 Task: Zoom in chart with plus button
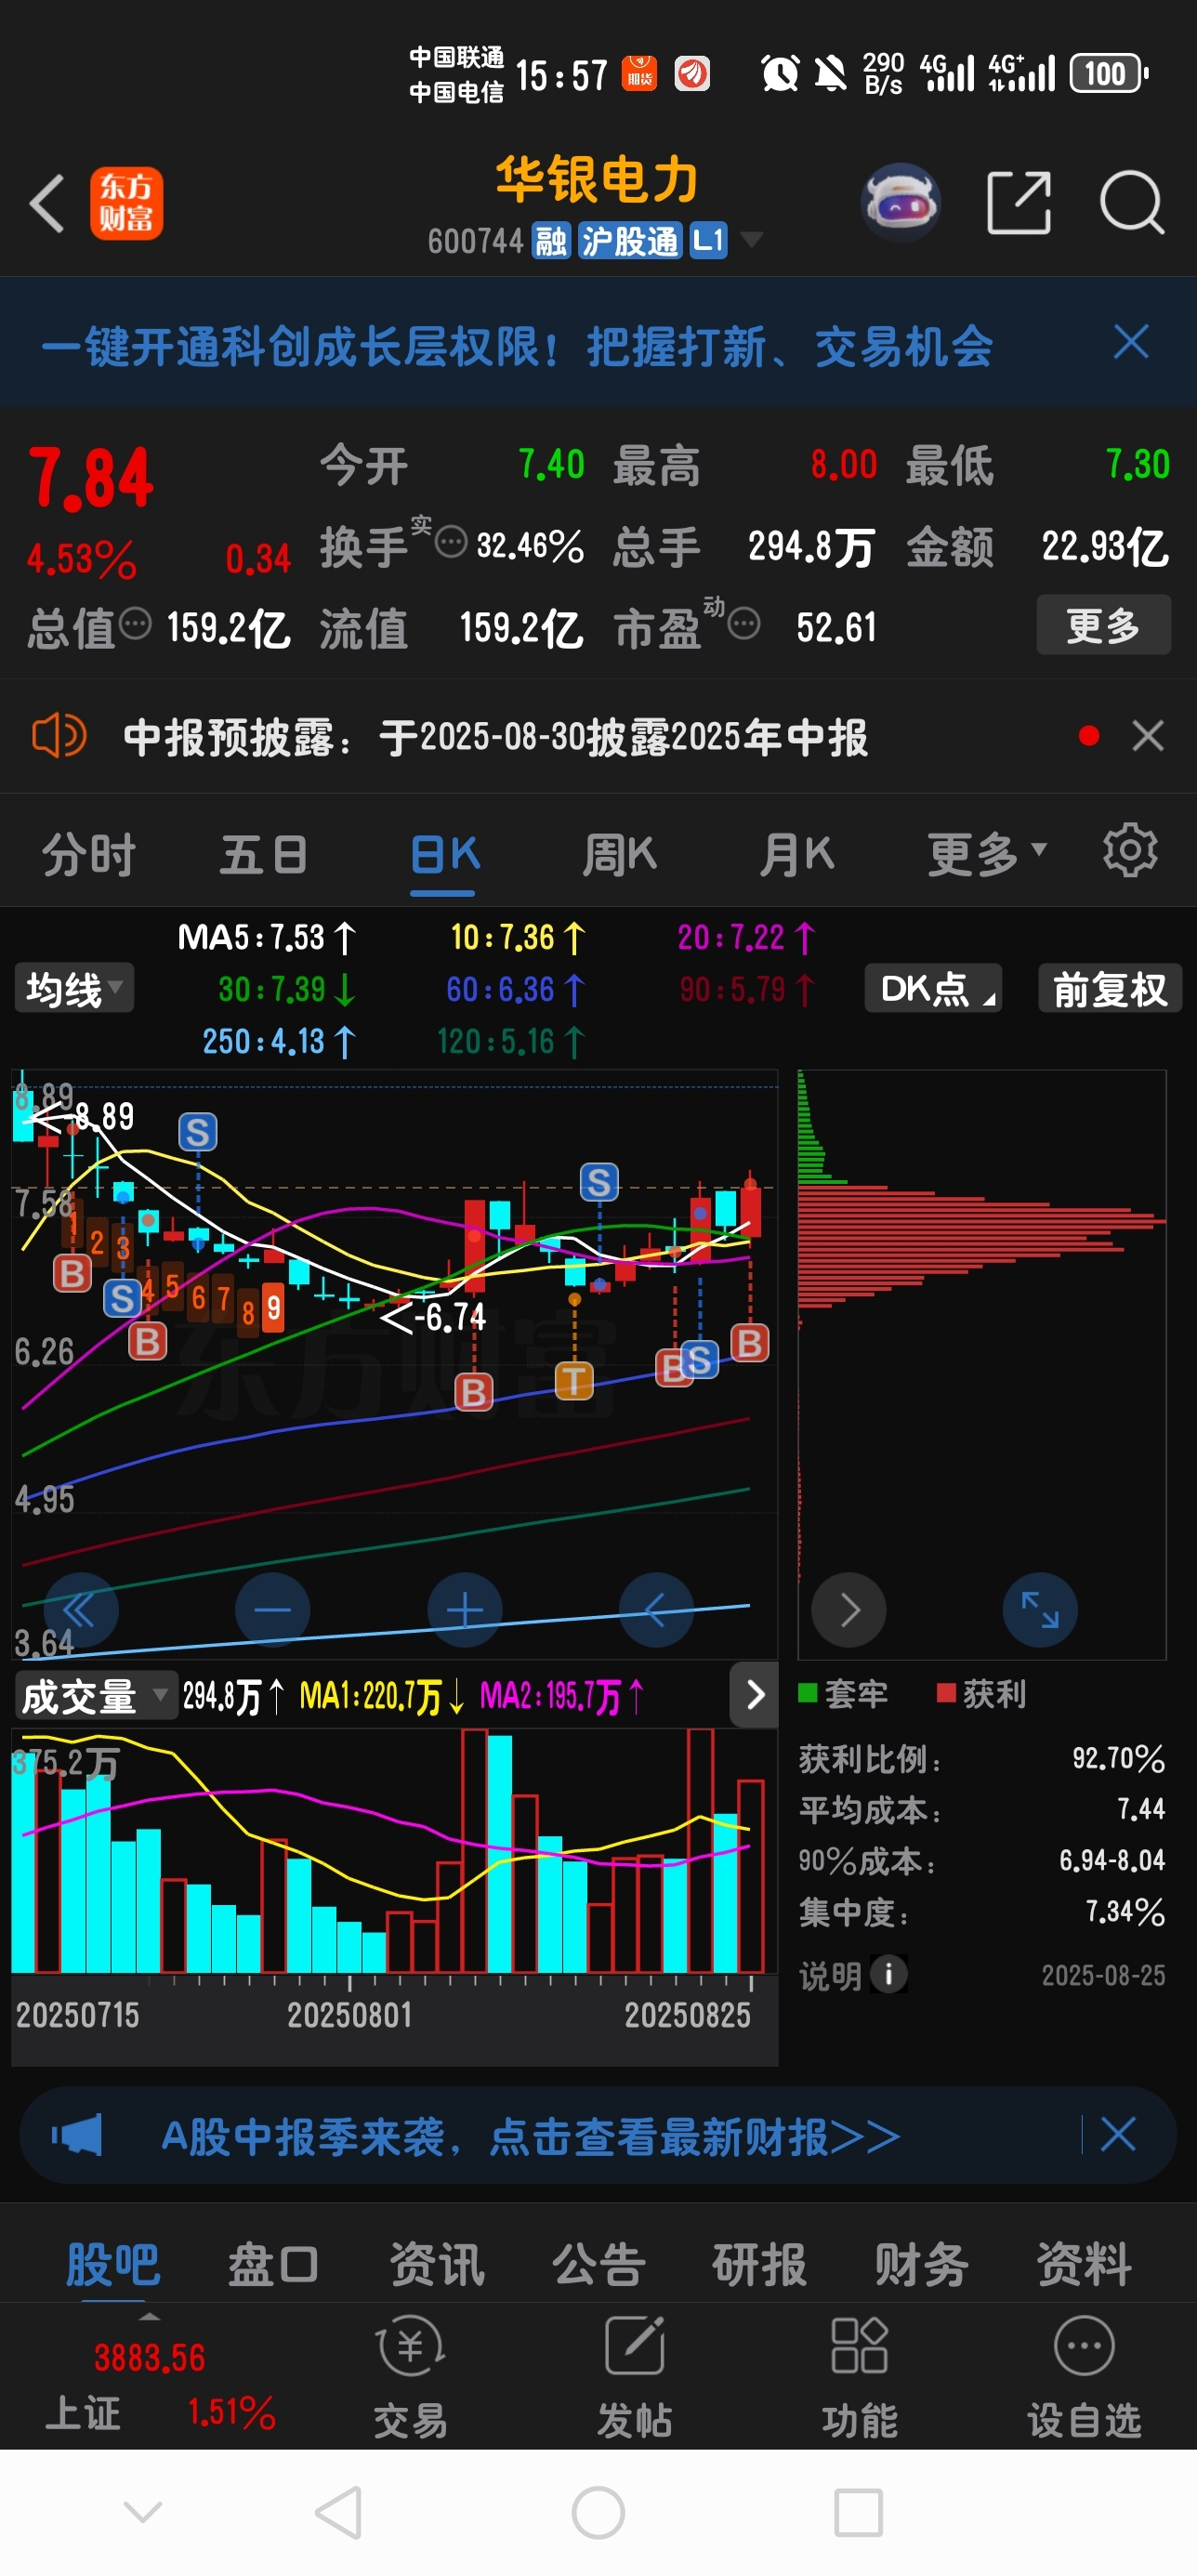(x=465, y=1611)
